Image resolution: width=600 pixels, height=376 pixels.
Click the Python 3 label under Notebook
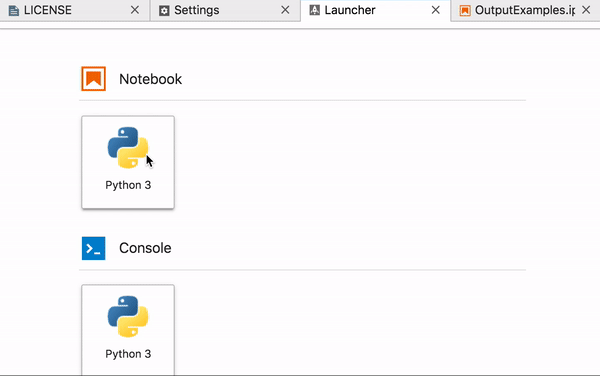(128, 185)
